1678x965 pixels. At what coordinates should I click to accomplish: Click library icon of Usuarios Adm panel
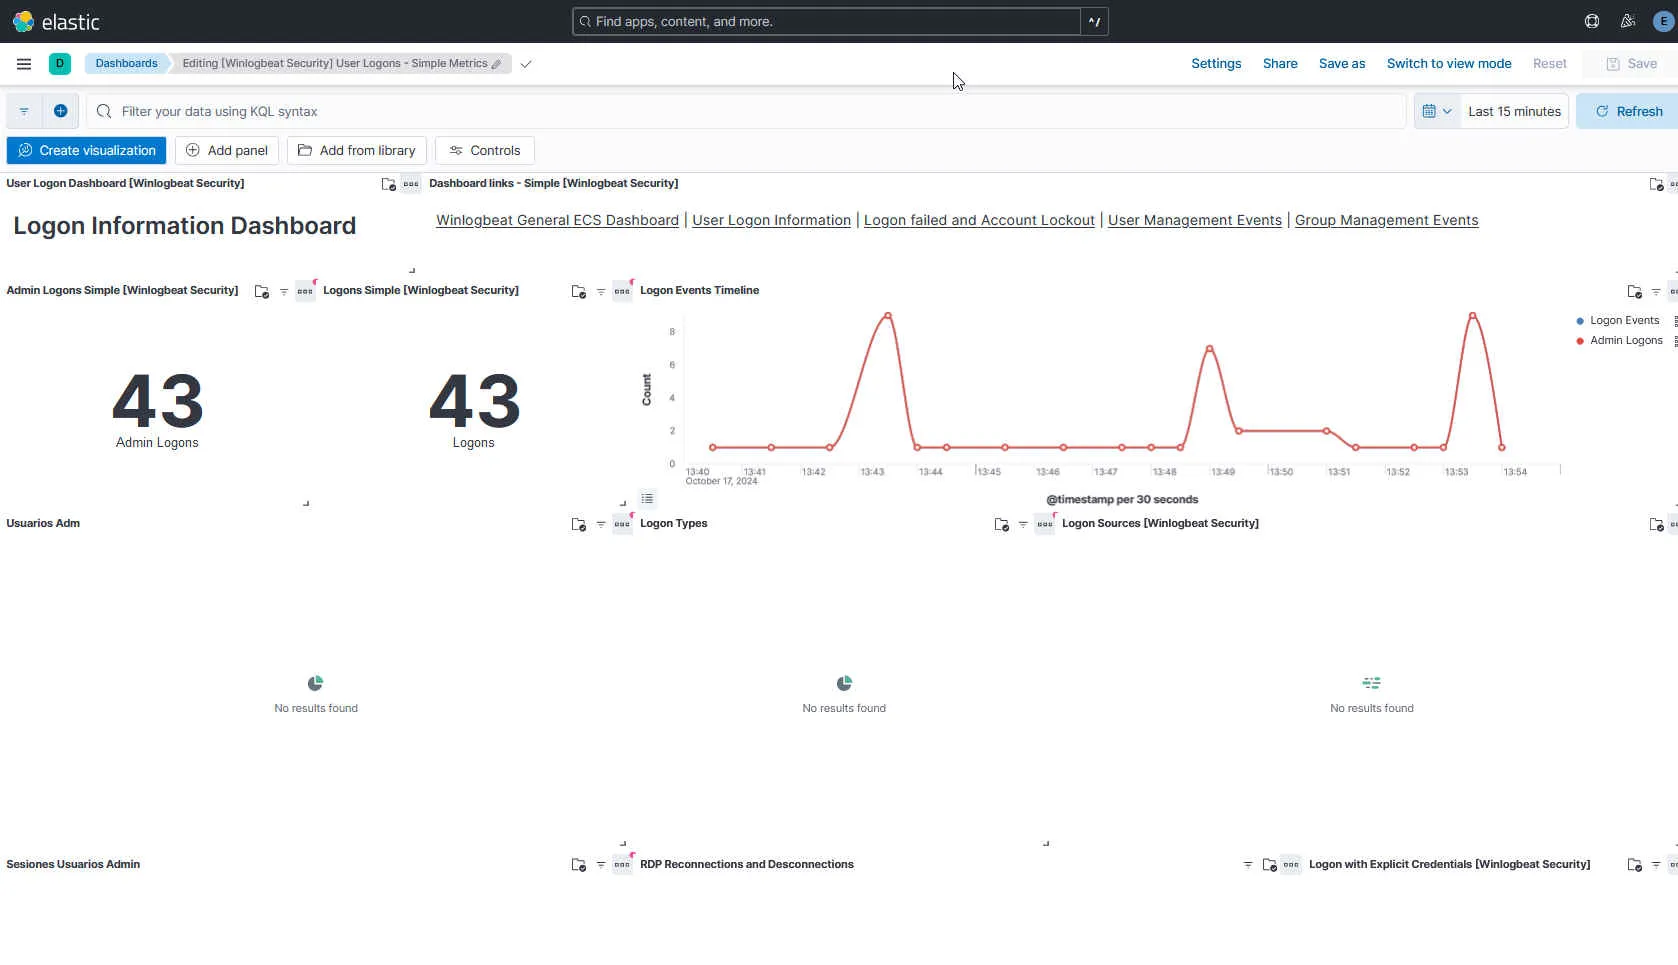click(x=579, y=525)
